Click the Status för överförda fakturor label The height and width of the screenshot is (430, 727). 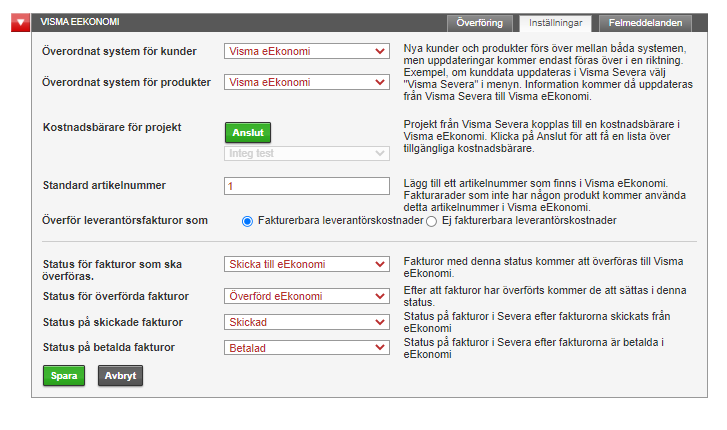pos(116,296)
